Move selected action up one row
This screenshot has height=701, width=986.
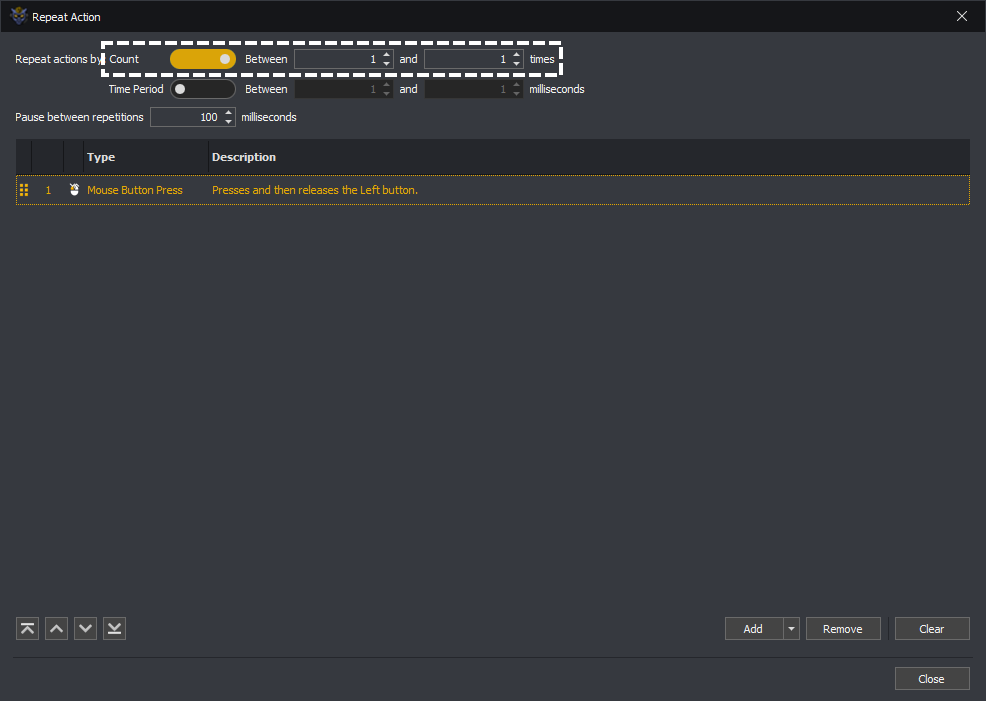(56, 628)
